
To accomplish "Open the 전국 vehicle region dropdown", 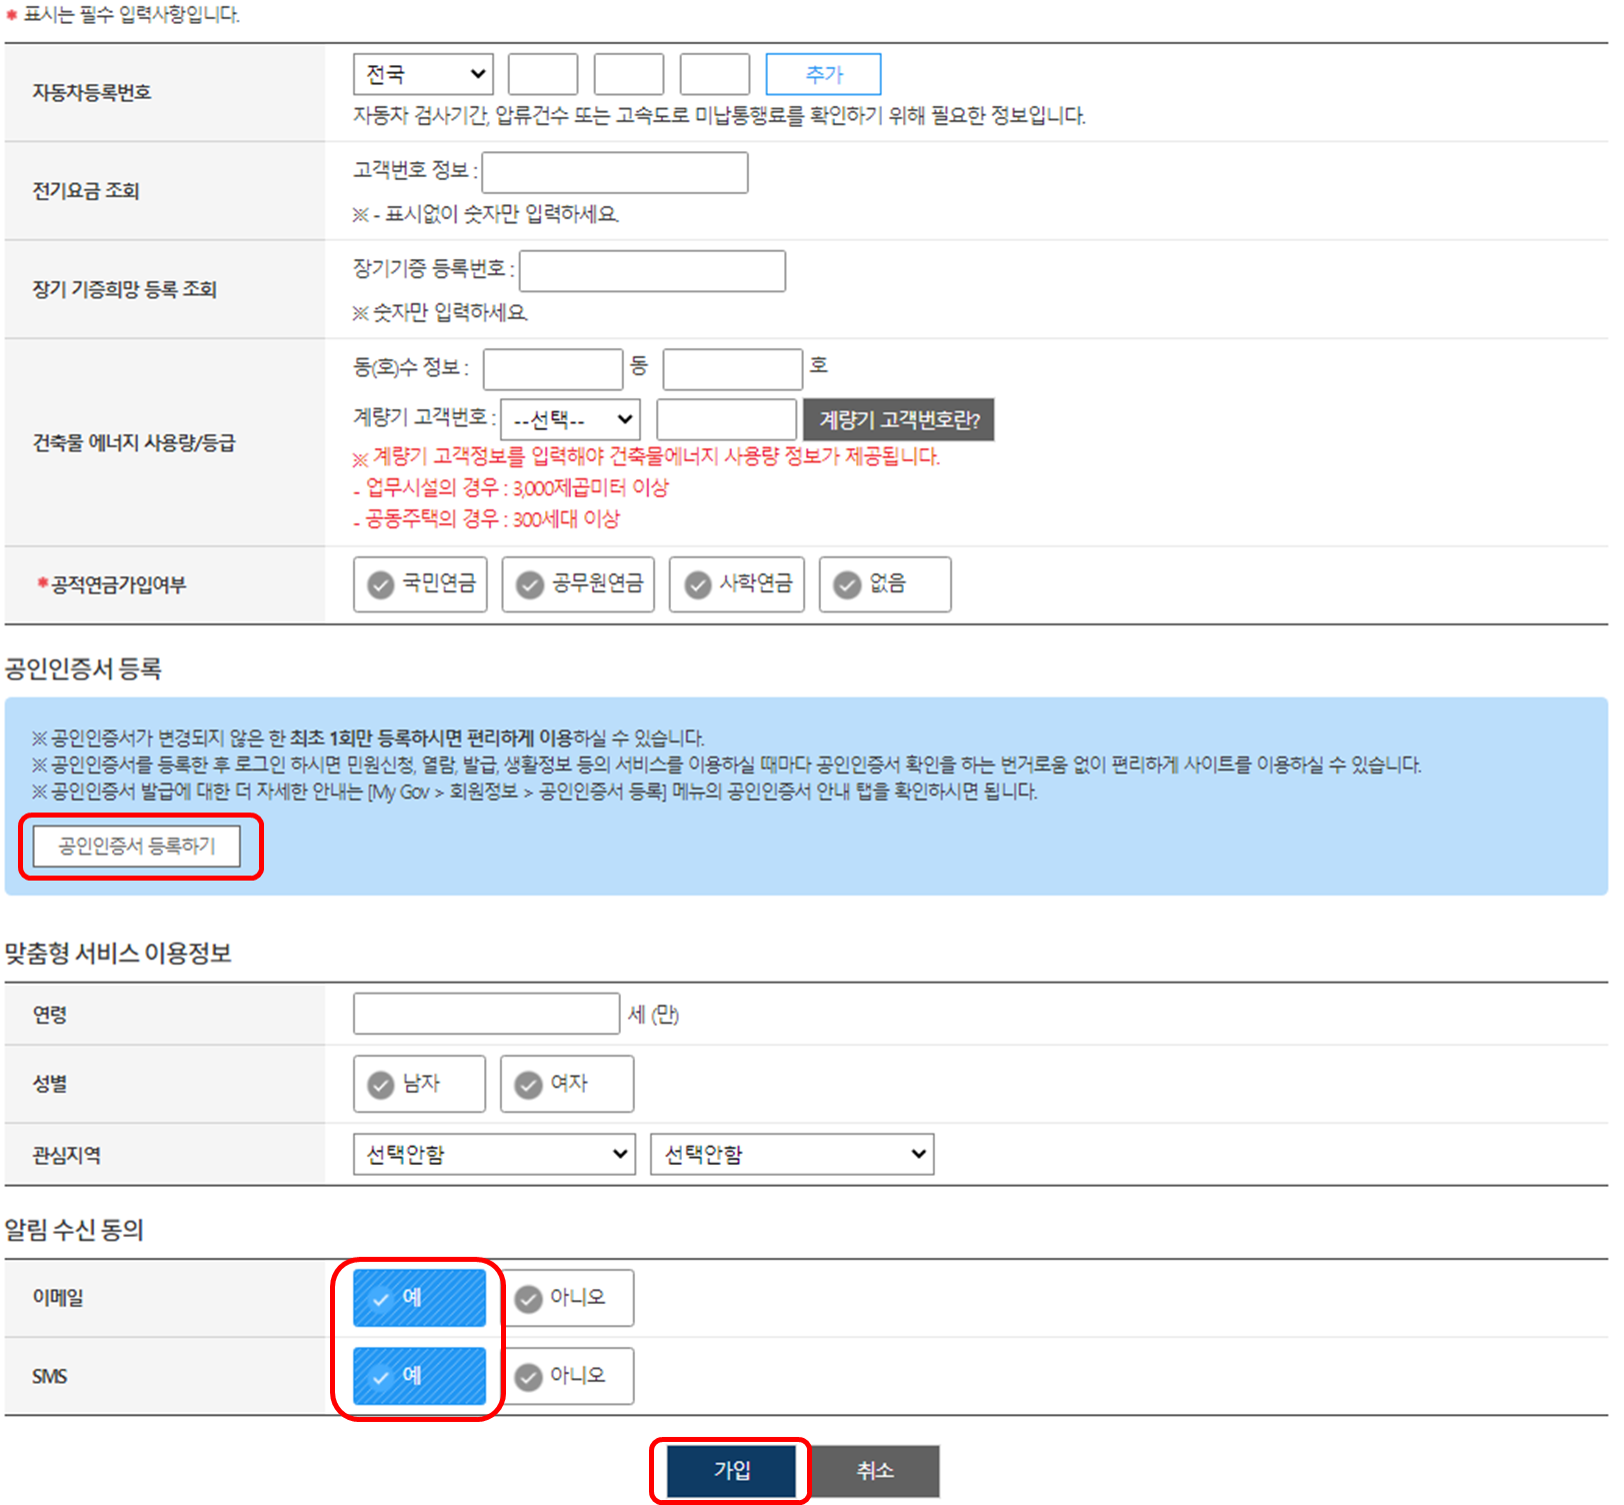I will (423, 74).
